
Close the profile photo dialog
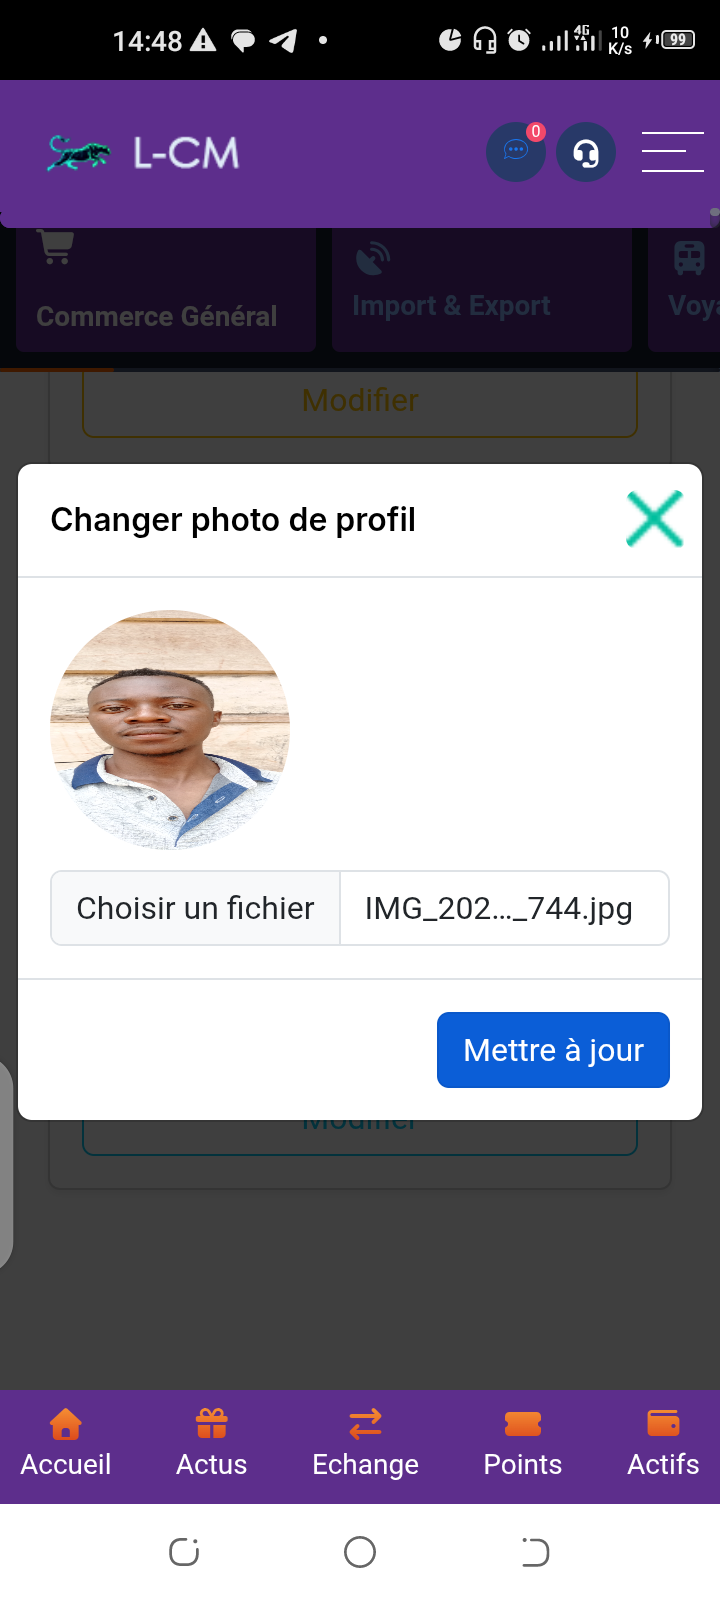click(654, 519)
